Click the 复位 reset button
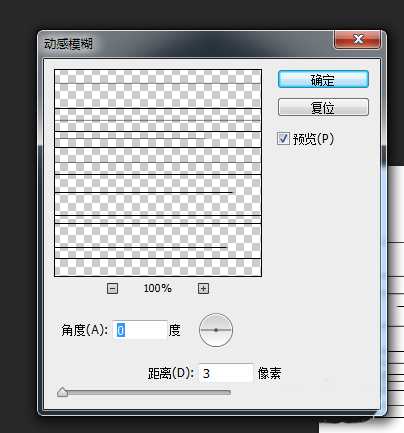The width and height of the screenshot is (404, 433). [323, 107]
